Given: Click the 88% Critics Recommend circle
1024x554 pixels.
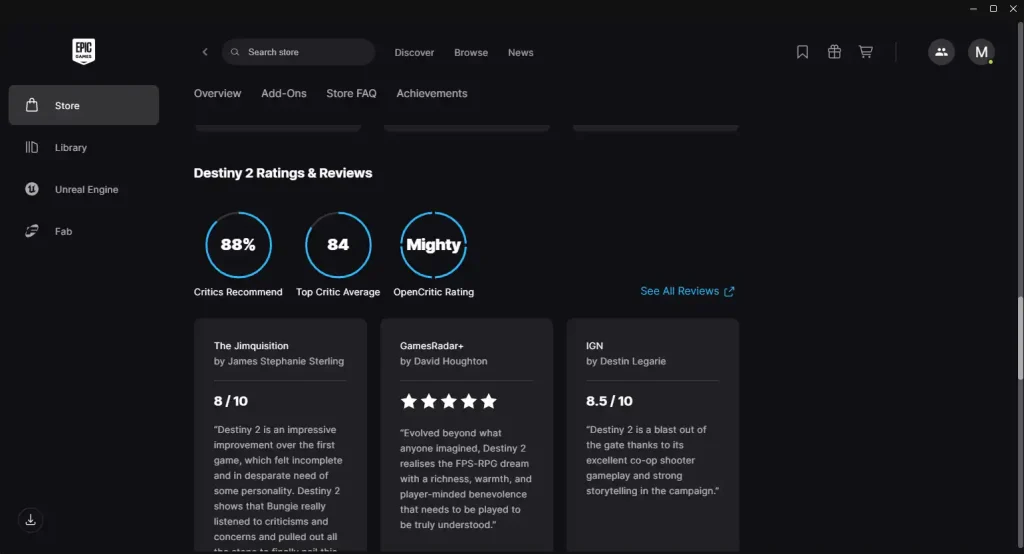Looking at the screenshot, I should [238, 245].
